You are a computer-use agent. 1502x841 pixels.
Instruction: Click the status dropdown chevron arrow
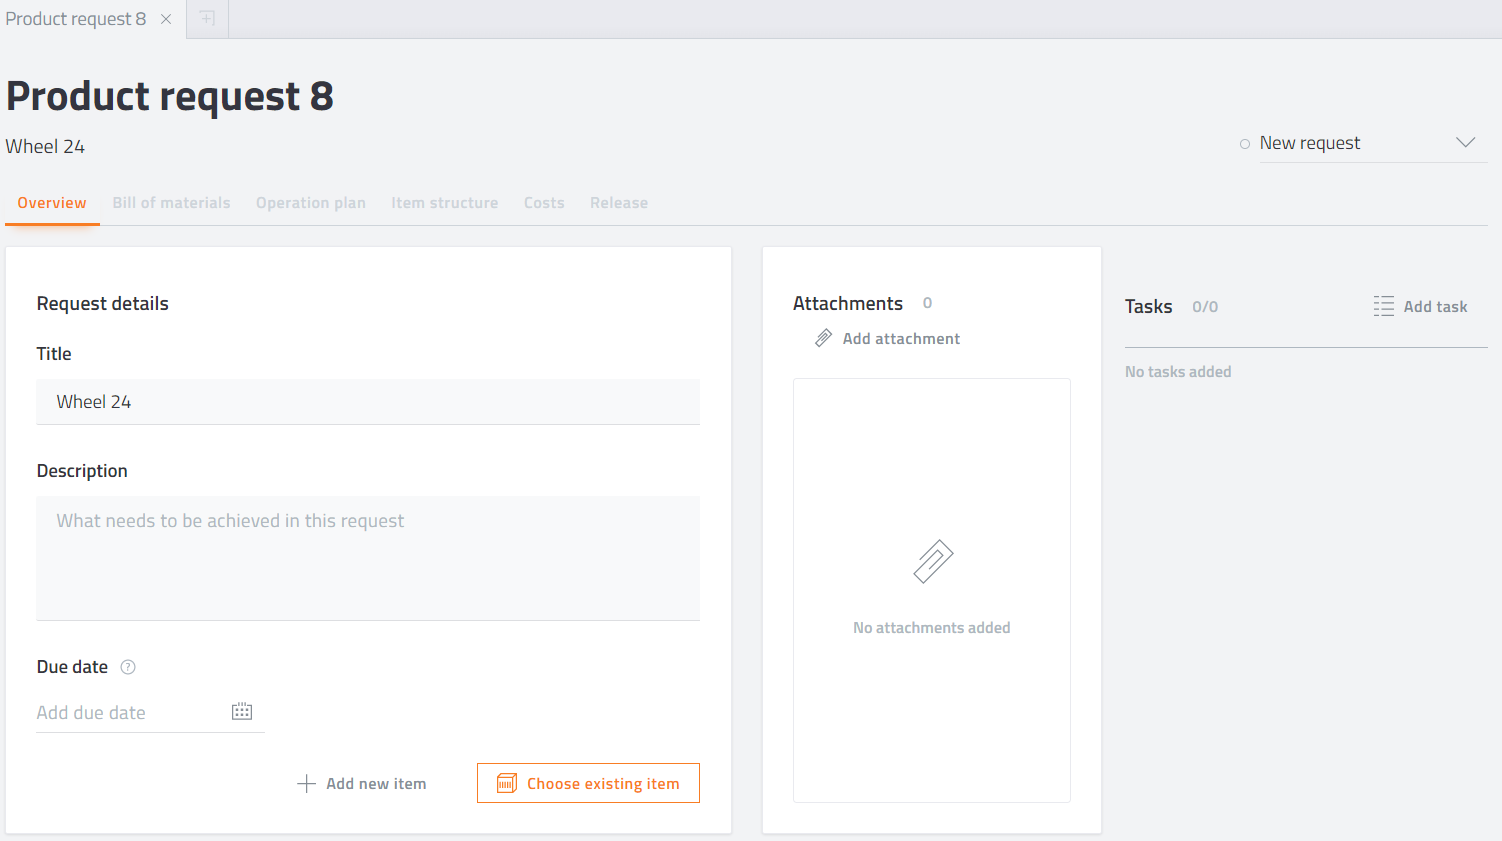1465,143
